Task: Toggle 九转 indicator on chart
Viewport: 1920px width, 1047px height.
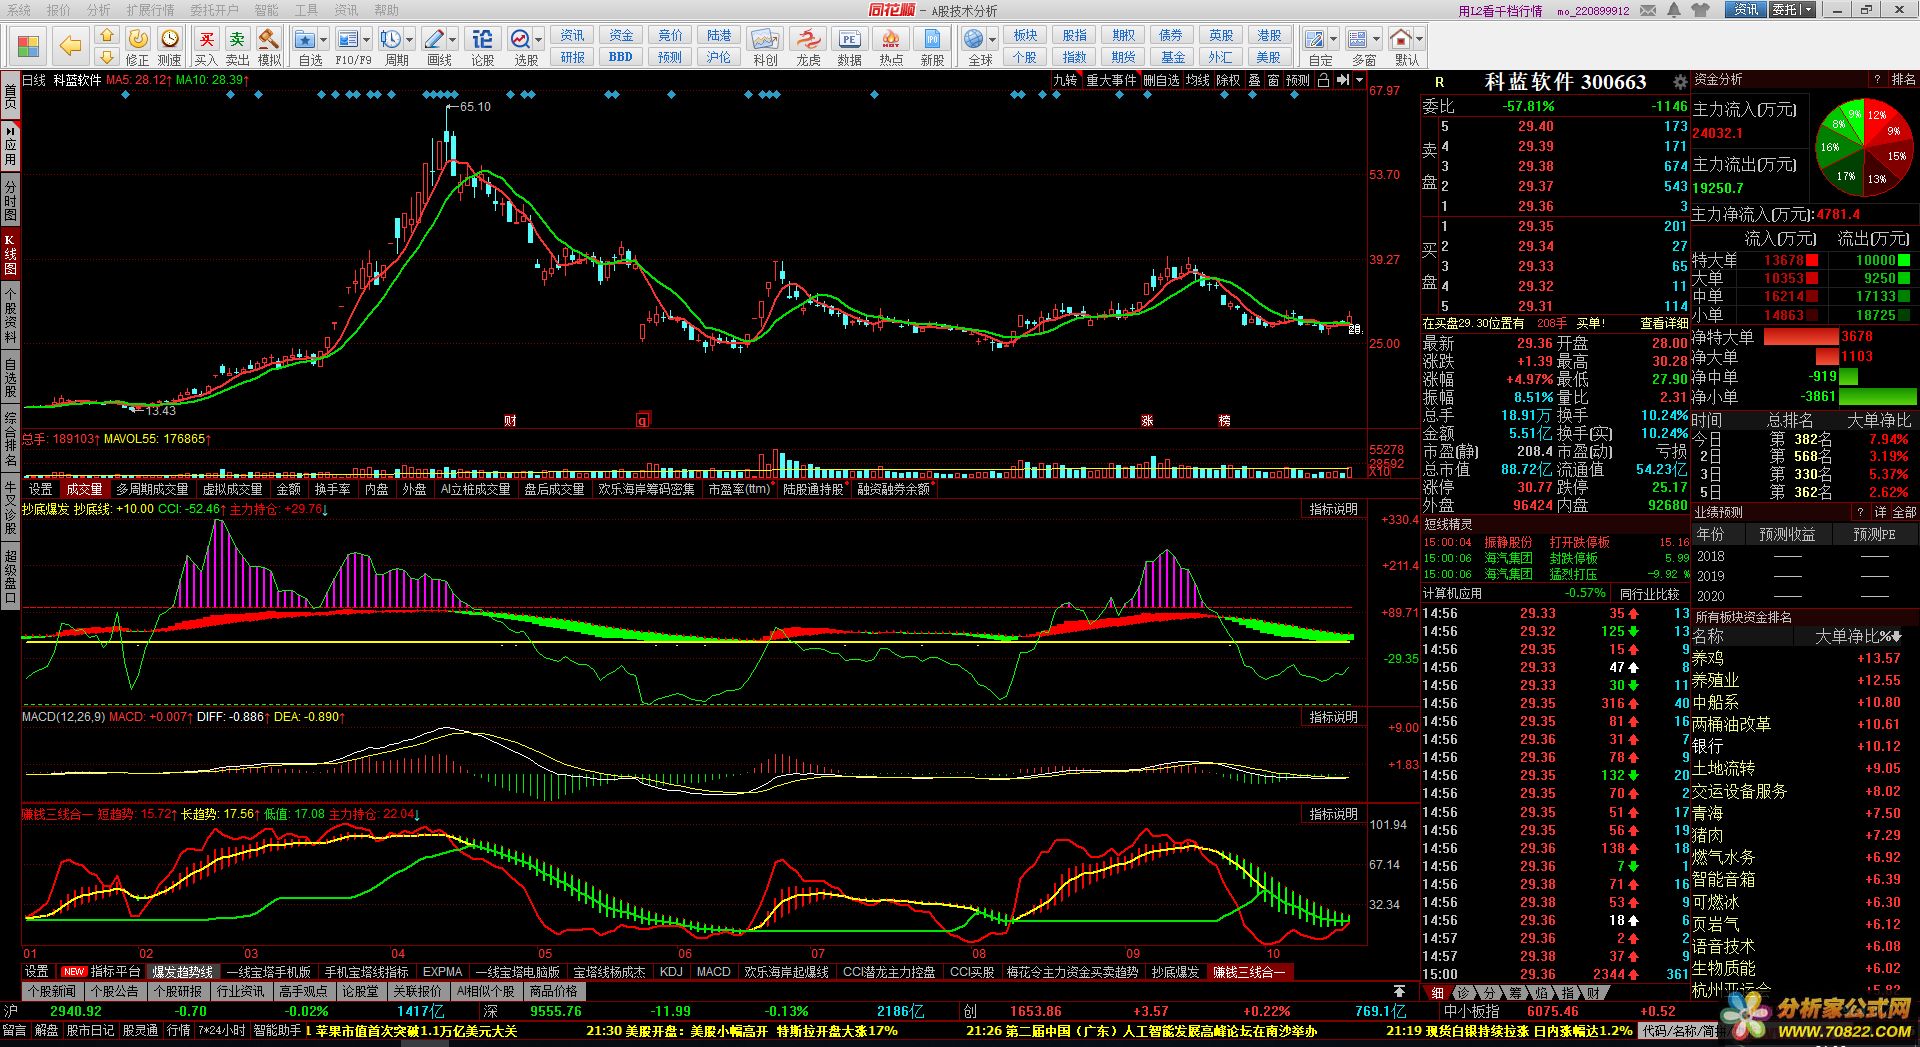Action: click(x=1065, y=80)
